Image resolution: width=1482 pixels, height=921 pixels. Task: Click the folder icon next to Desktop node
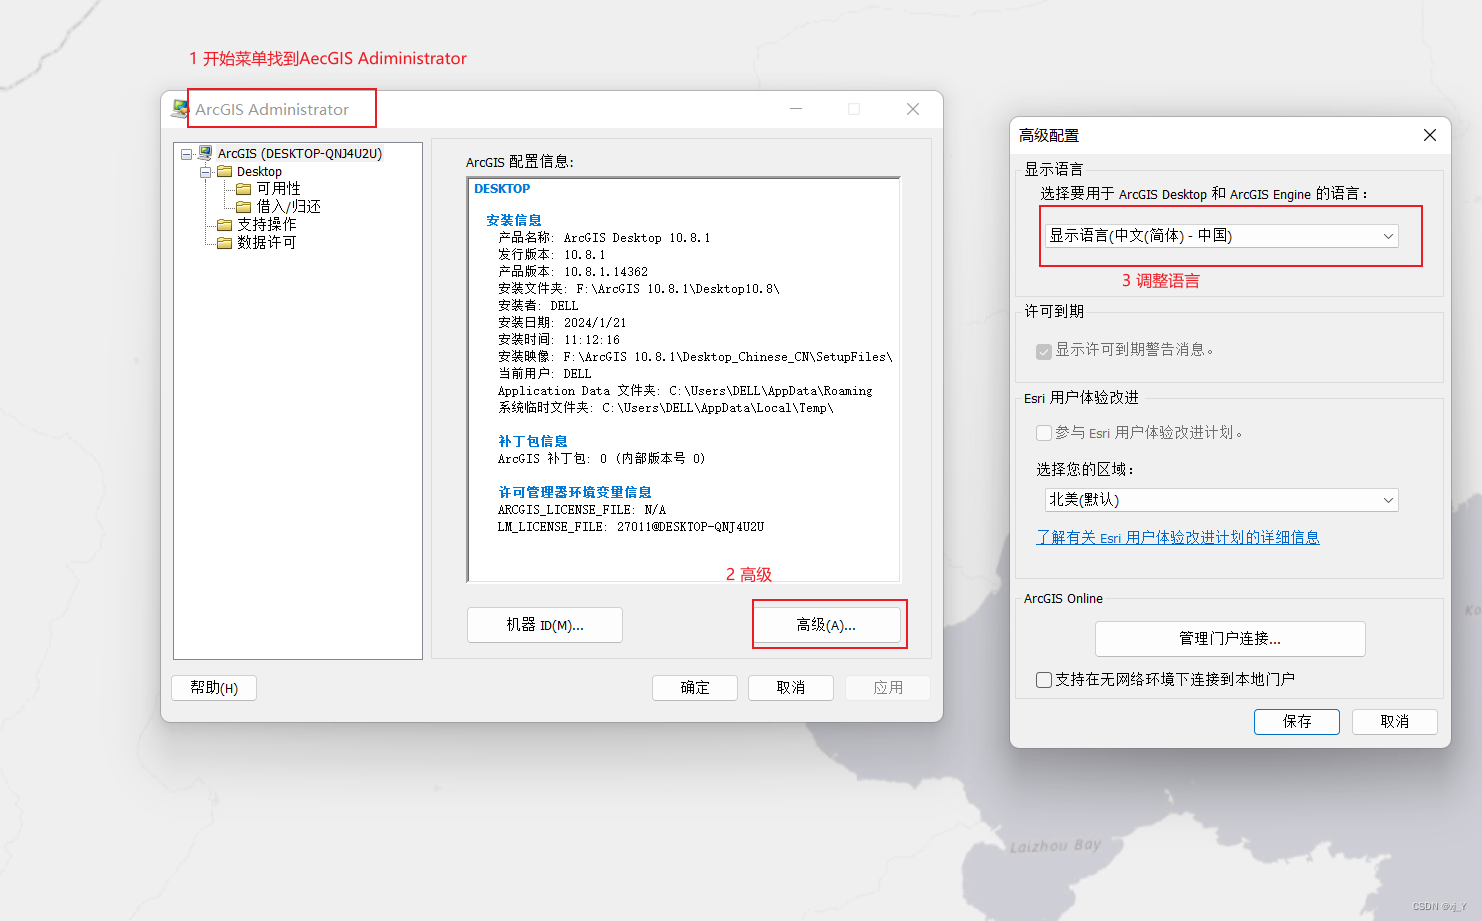pos(225,172)
